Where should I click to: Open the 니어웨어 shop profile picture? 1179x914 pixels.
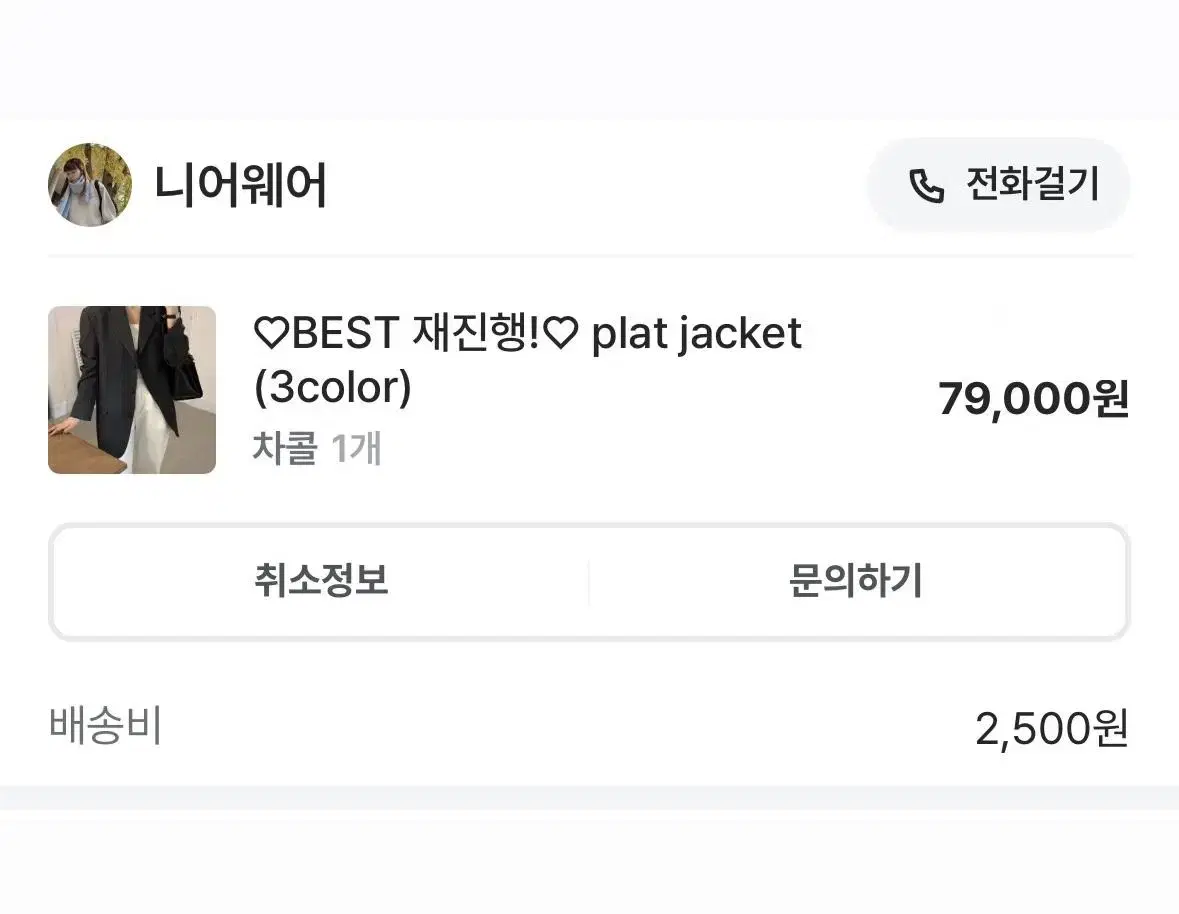[x=89, y=184]
